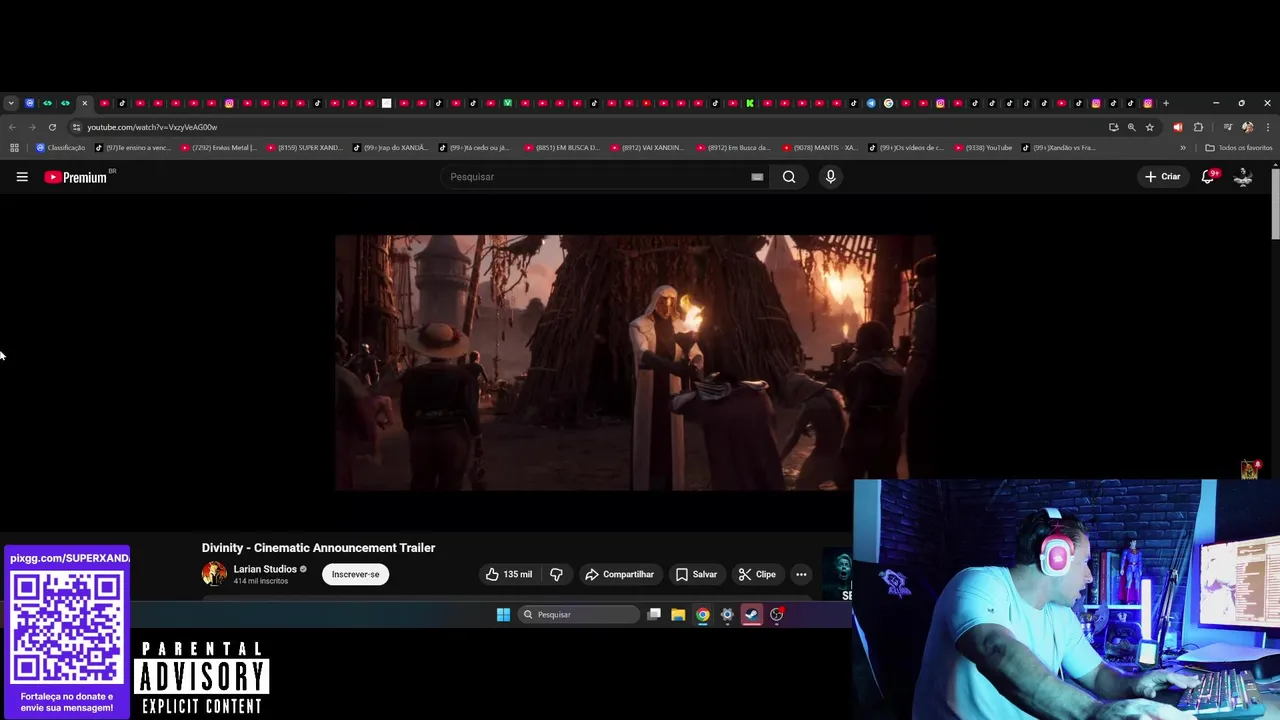
Task: Switch to the Google tab
Action: point(888,103)
